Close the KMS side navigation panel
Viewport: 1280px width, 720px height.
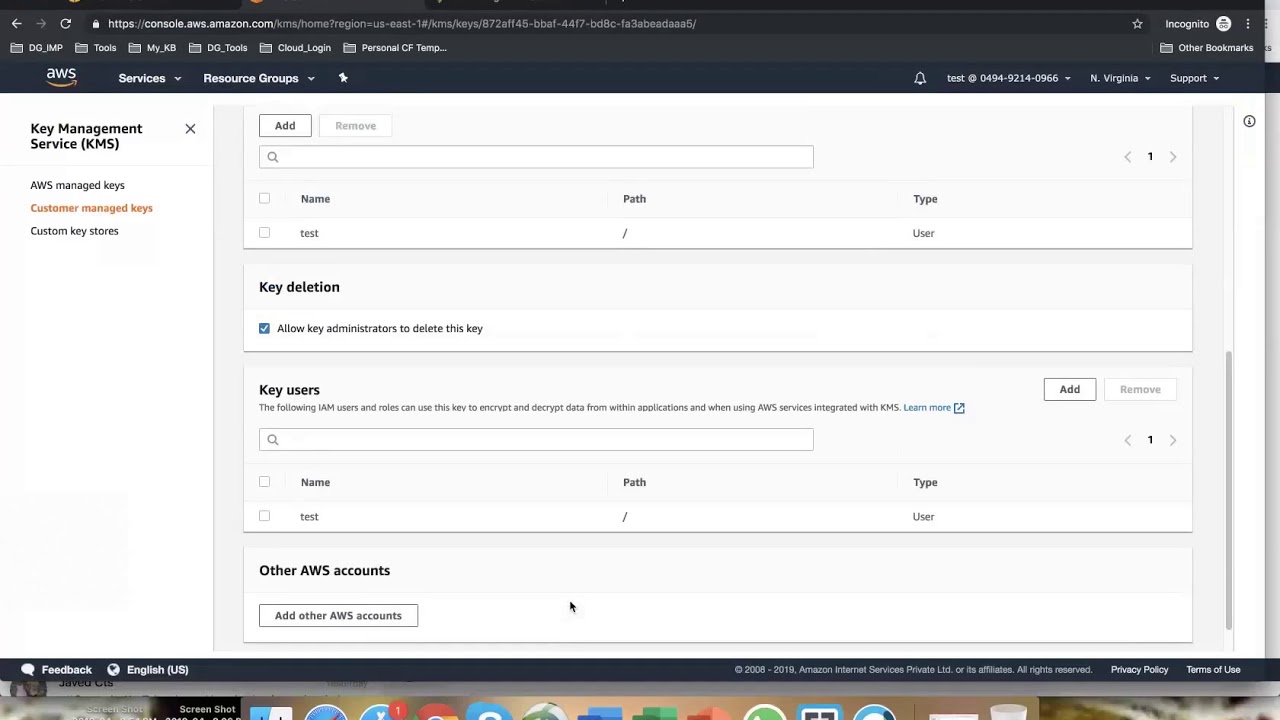click(x=190, y=129)
